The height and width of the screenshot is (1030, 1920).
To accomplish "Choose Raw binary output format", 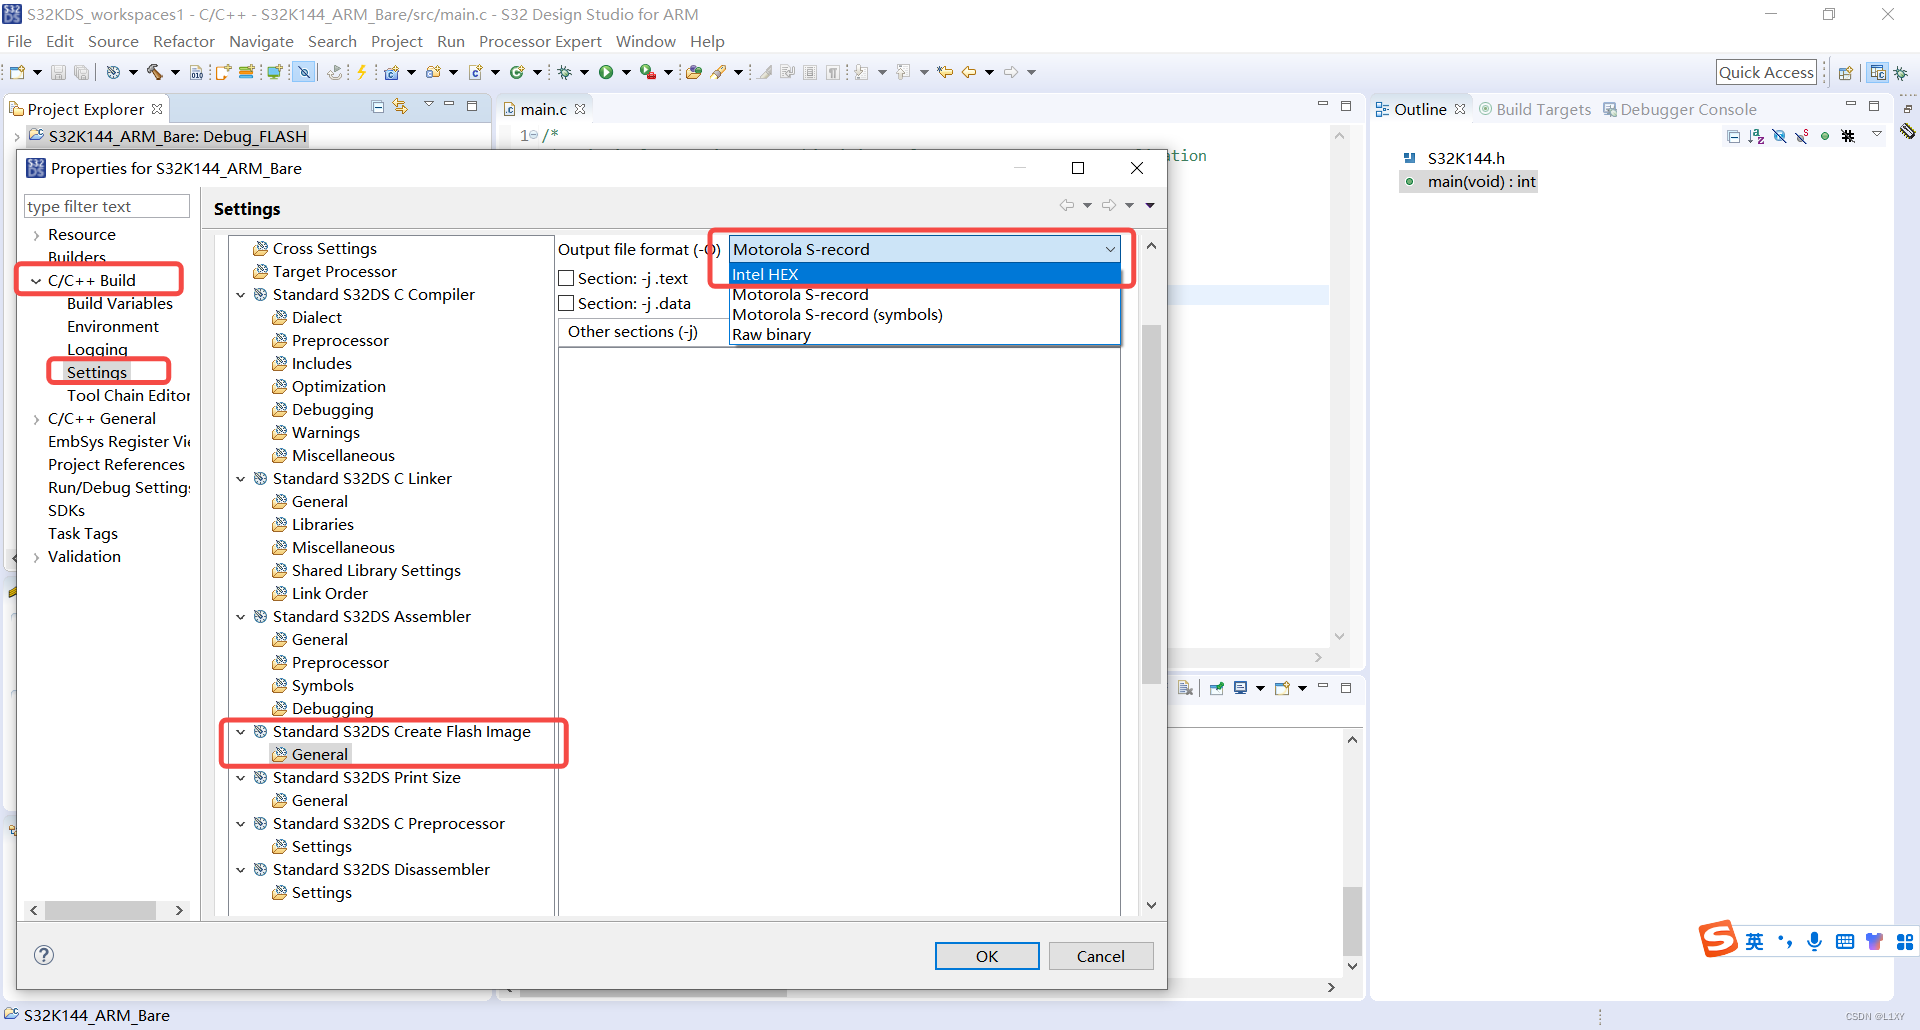I will pyautogui.click(x=925, y=334).
